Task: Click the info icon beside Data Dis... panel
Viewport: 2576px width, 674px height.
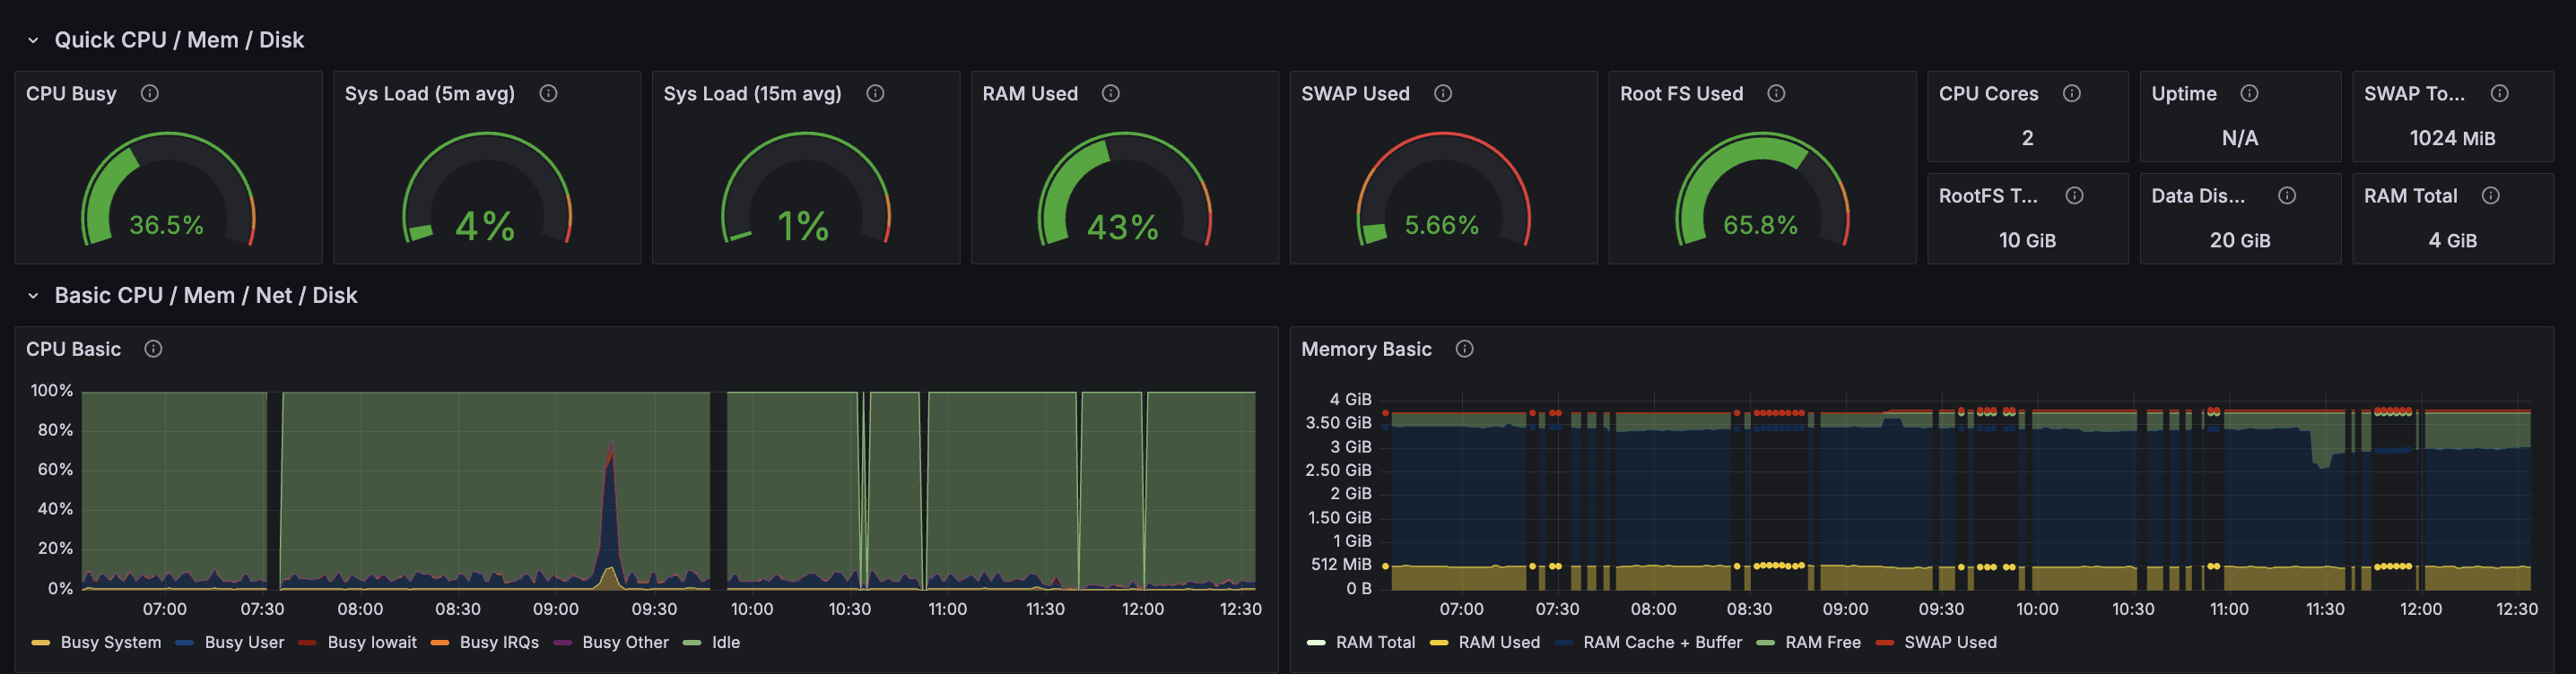Action: [2287, 195]
